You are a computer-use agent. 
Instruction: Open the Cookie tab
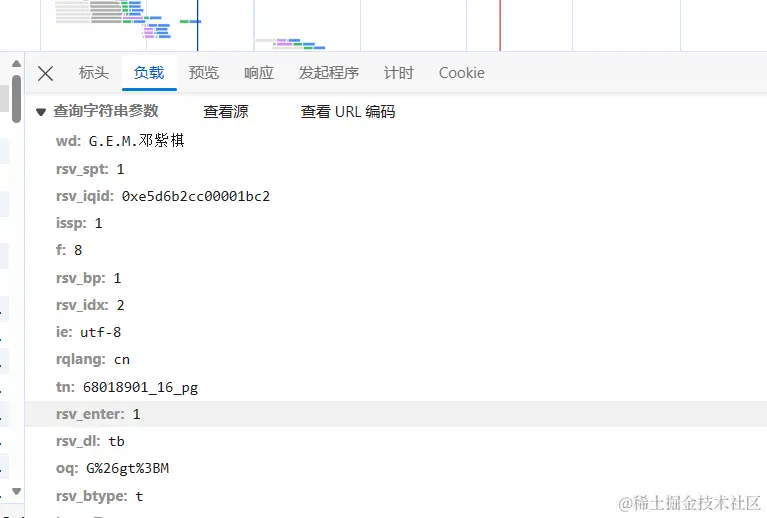tap(462, 73)
